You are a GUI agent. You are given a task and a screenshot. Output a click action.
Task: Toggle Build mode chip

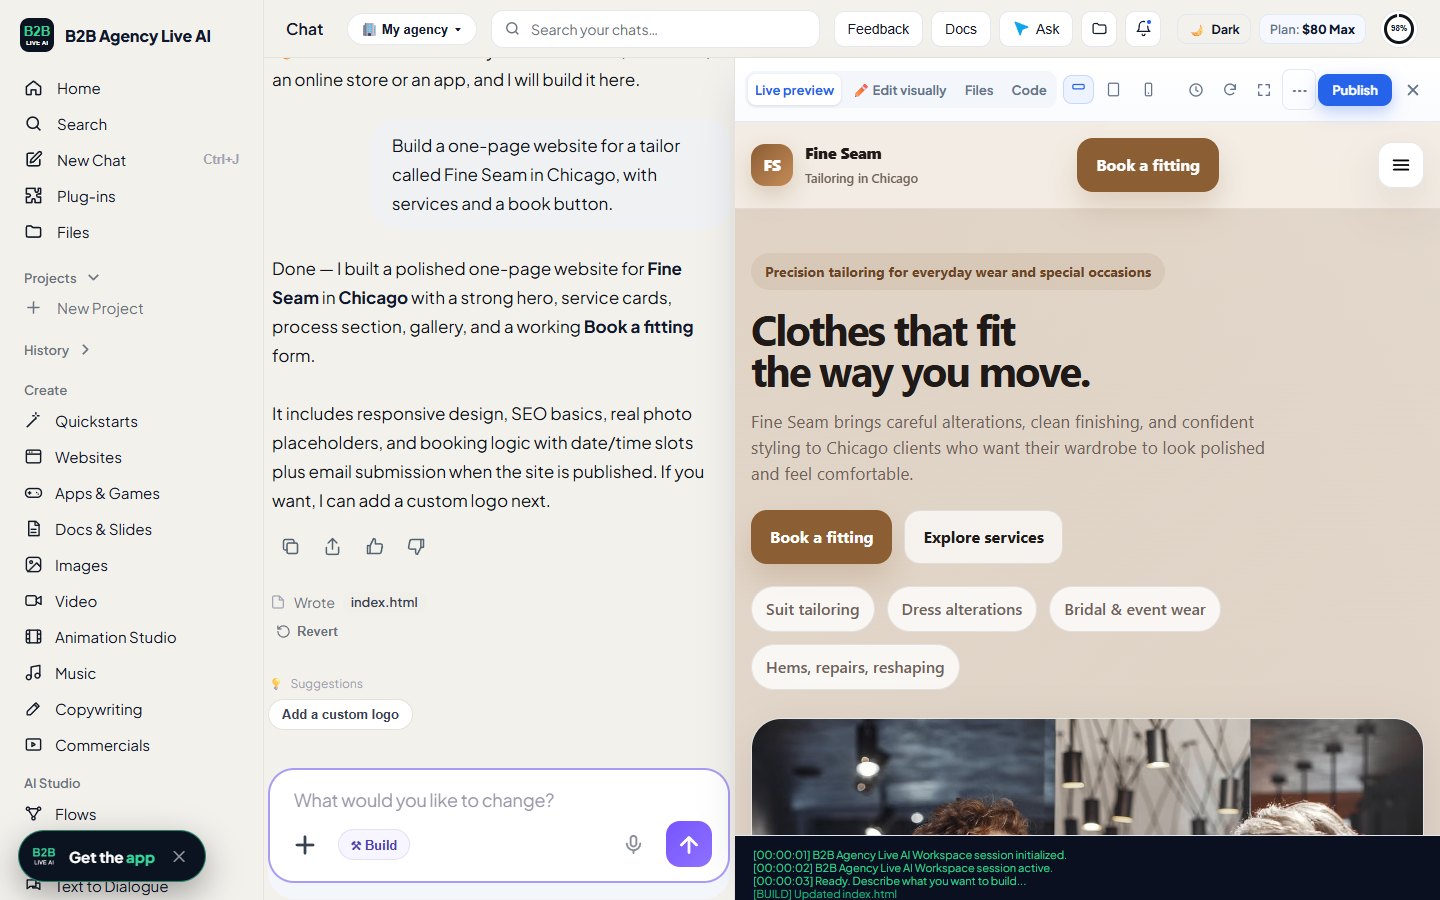(x=374, y=845)
